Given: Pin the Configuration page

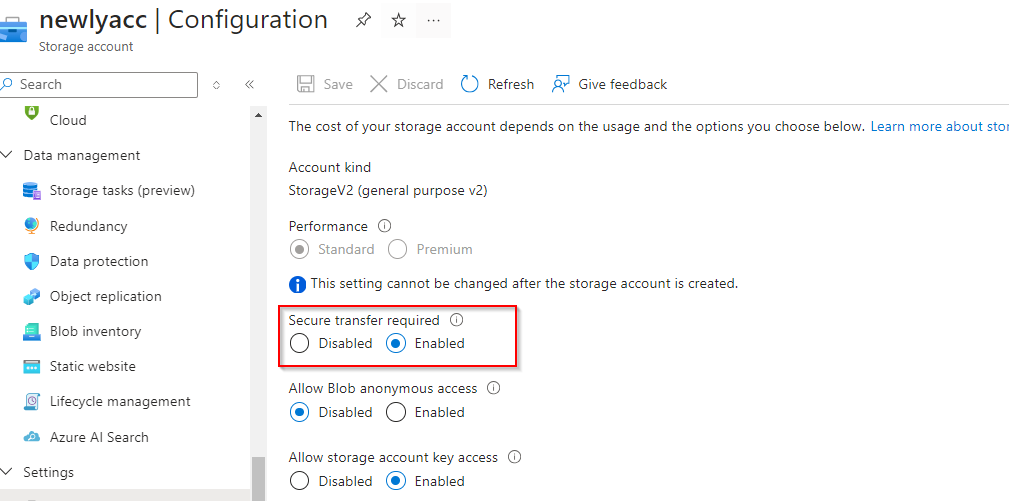Looking at the screenshot, I should [x=364, y=21].
